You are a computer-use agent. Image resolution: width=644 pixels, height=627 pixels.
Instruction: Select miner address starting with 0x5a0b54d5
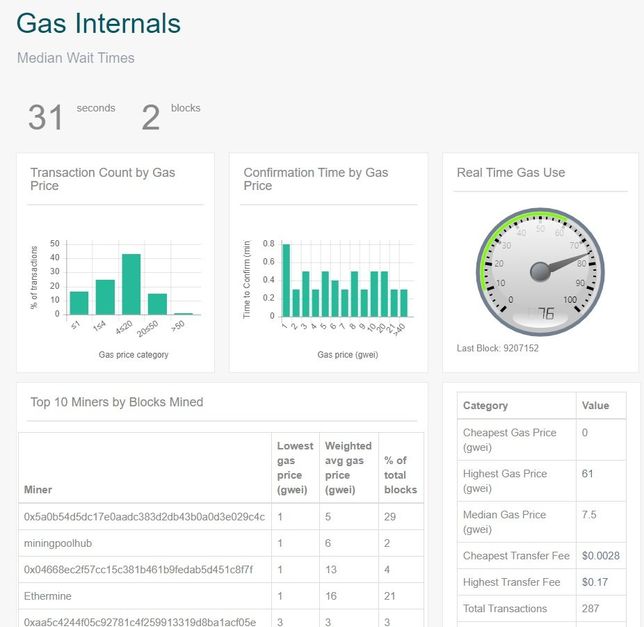pos(144,517)
